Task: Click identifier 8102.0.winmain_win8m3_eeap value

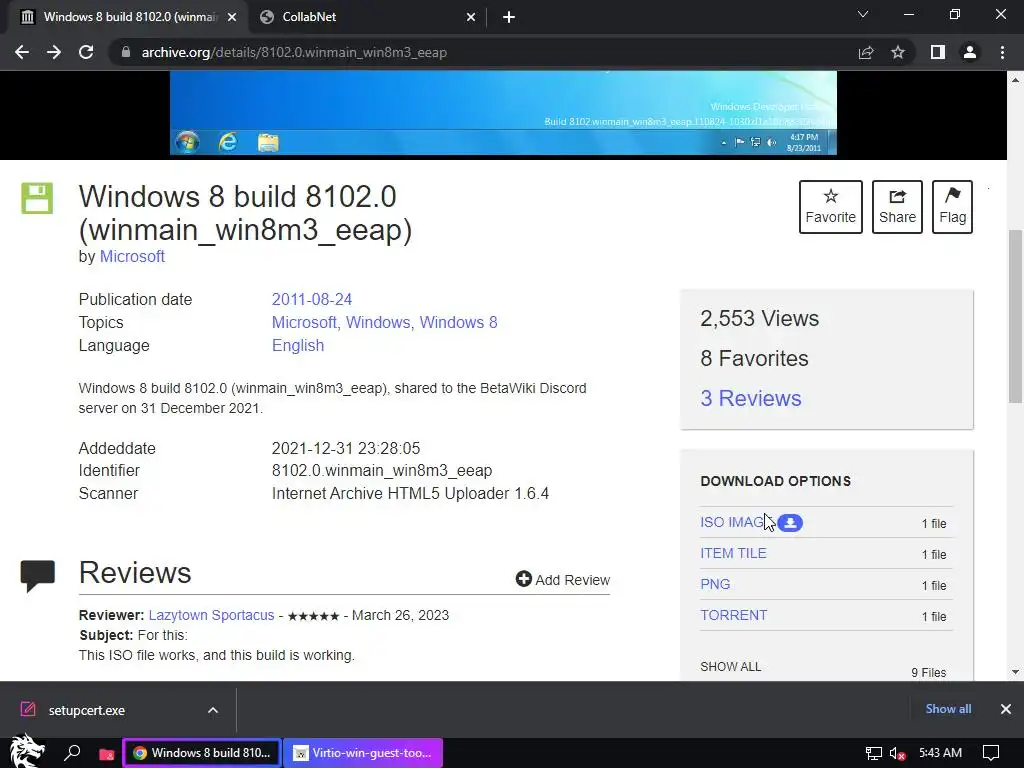Action: pyautogui.click(x=382, y=470)
